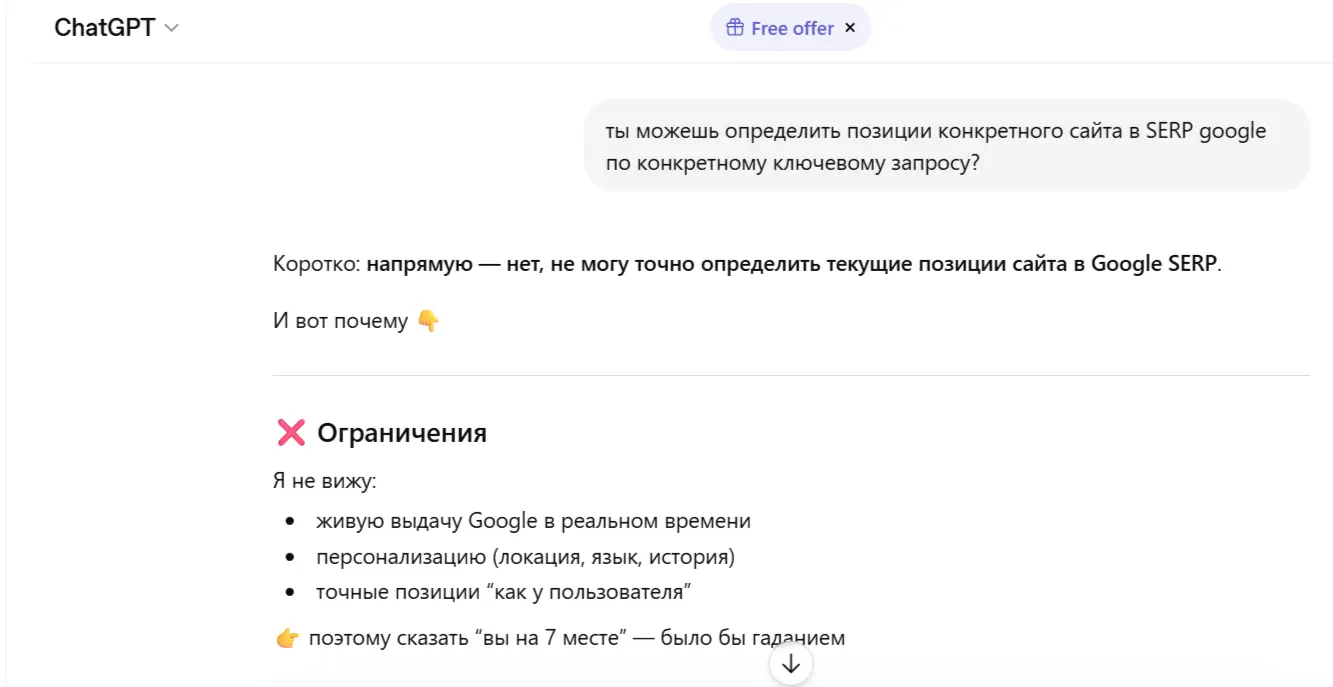Image resolution: width=1333 pixels, height=687 pixels.
Task: Click the pointing-right emoji before 'поэтому сказать'
Action: [x=287, y=638]
